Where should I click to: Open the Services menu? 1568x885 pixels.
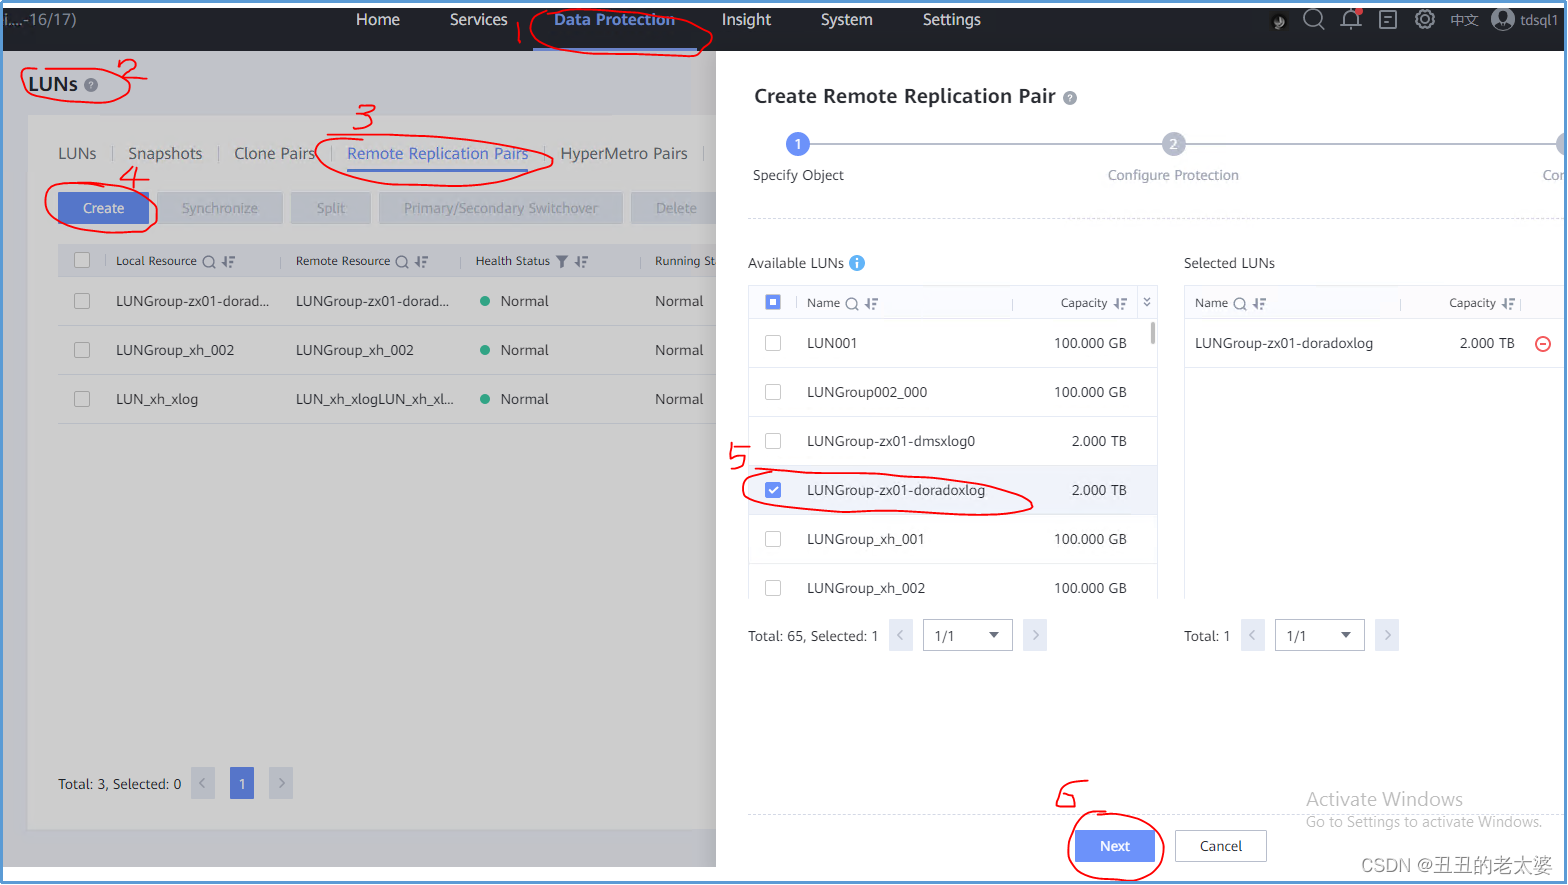478,20
